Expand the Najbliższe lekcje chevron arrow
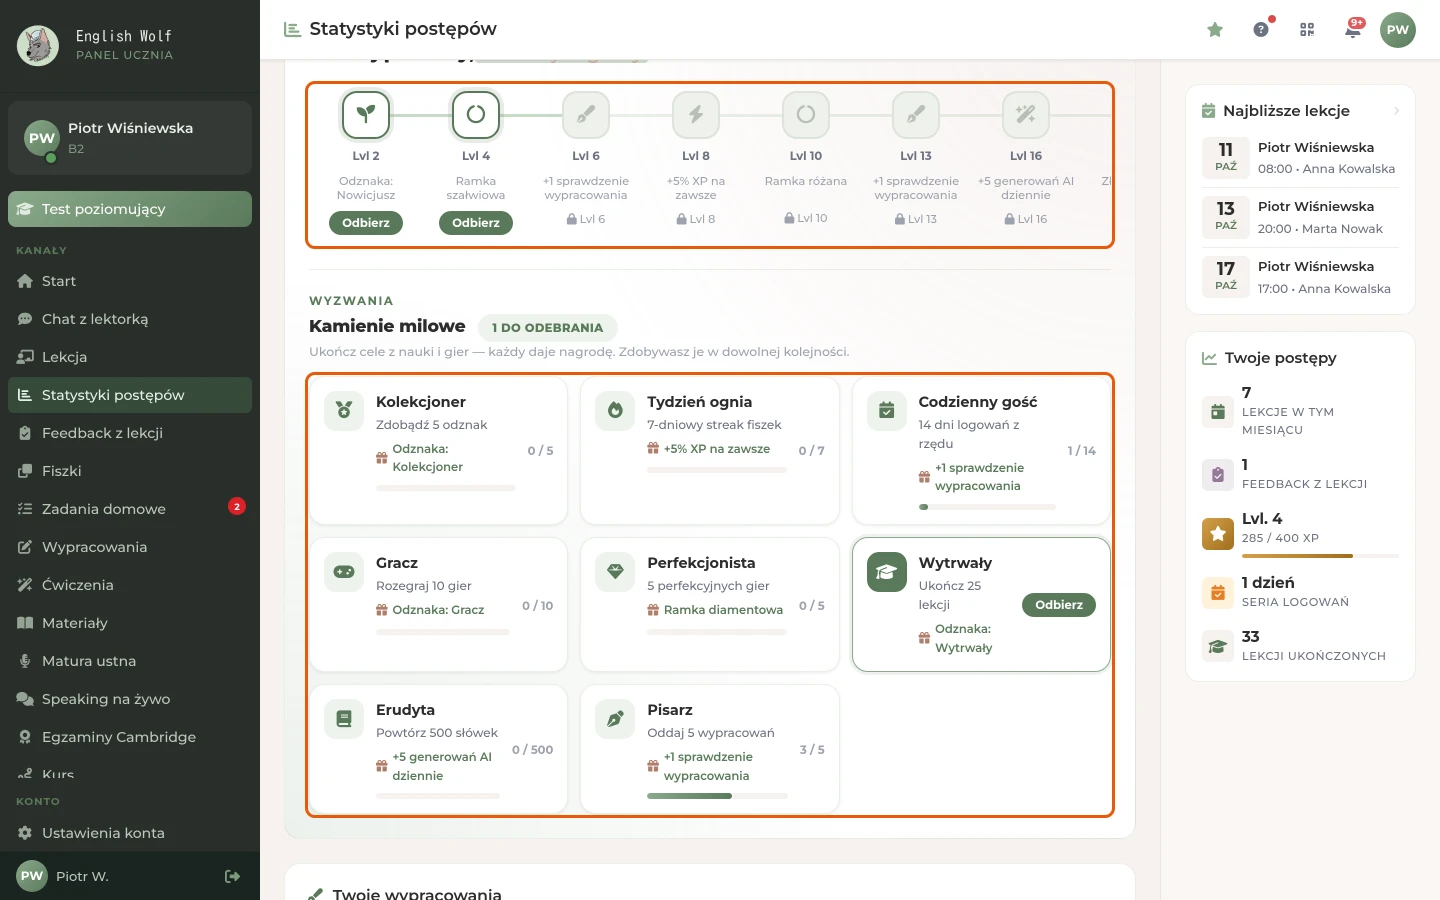Screen dimensions: 1440x900 [1396, 111]
